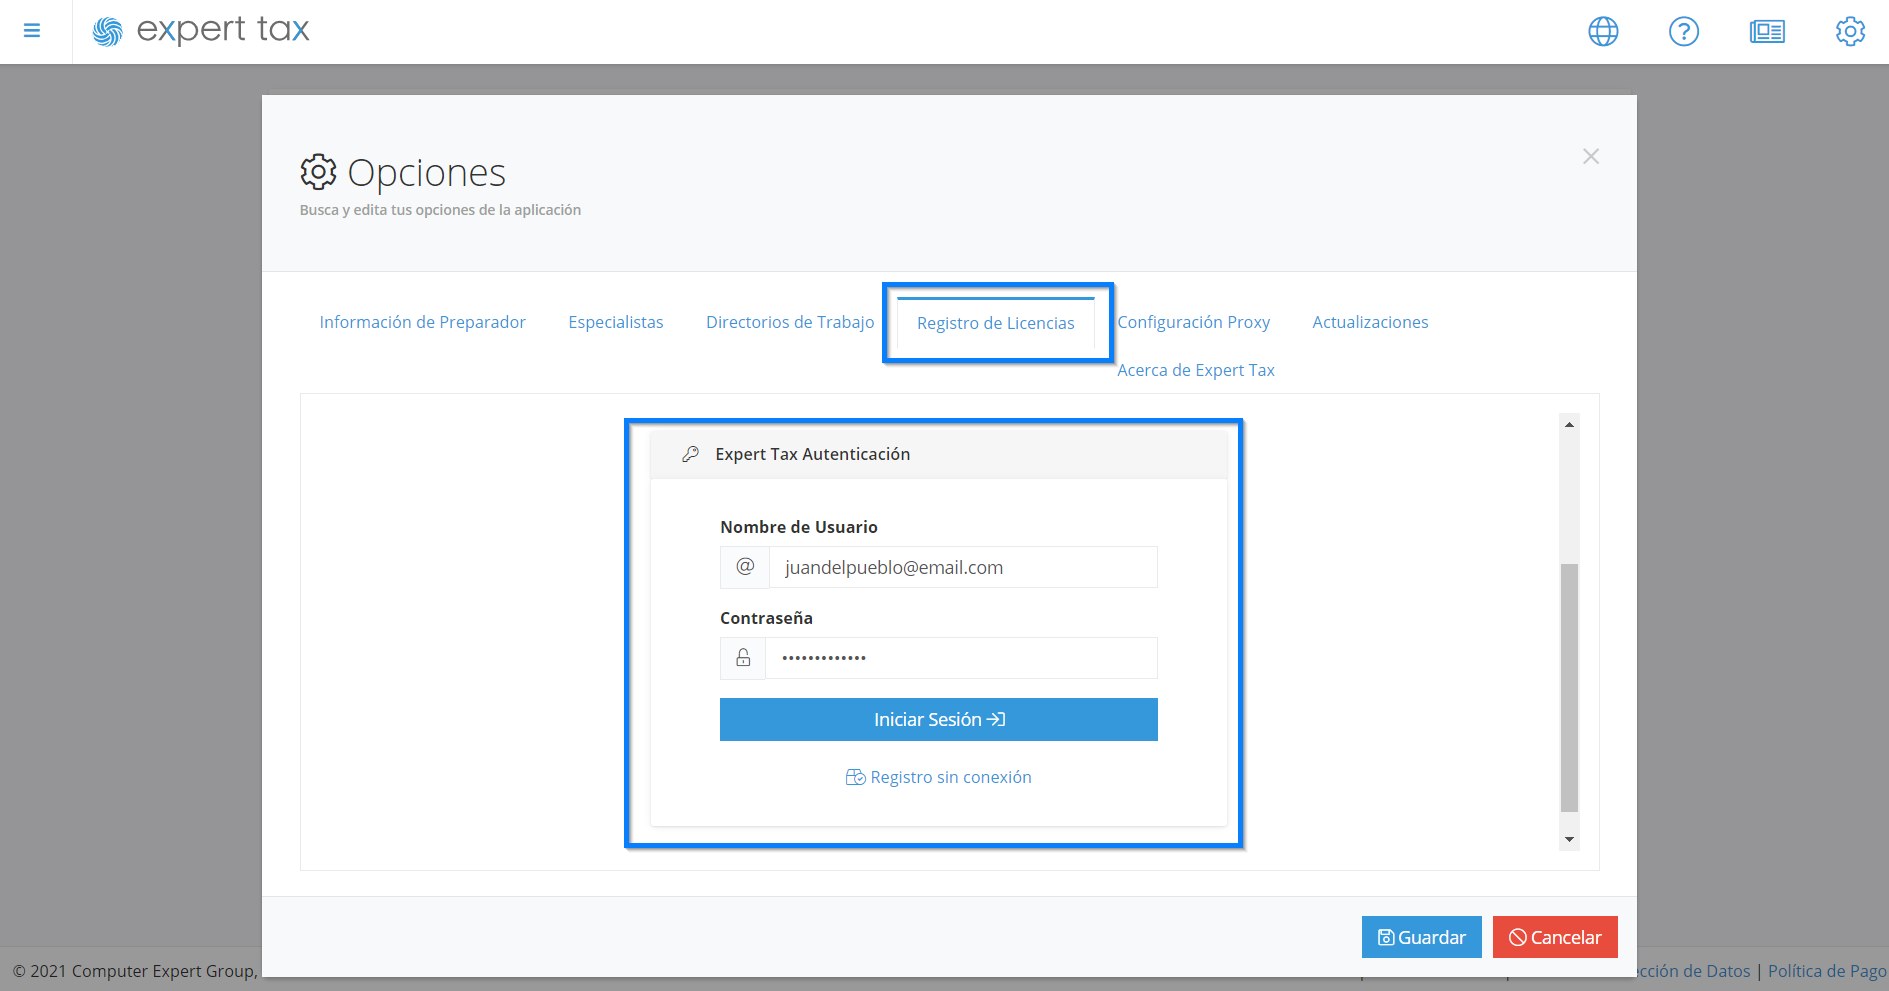Switch to Actualizaciones tab
The image size is (1889, 991).
1370,322
